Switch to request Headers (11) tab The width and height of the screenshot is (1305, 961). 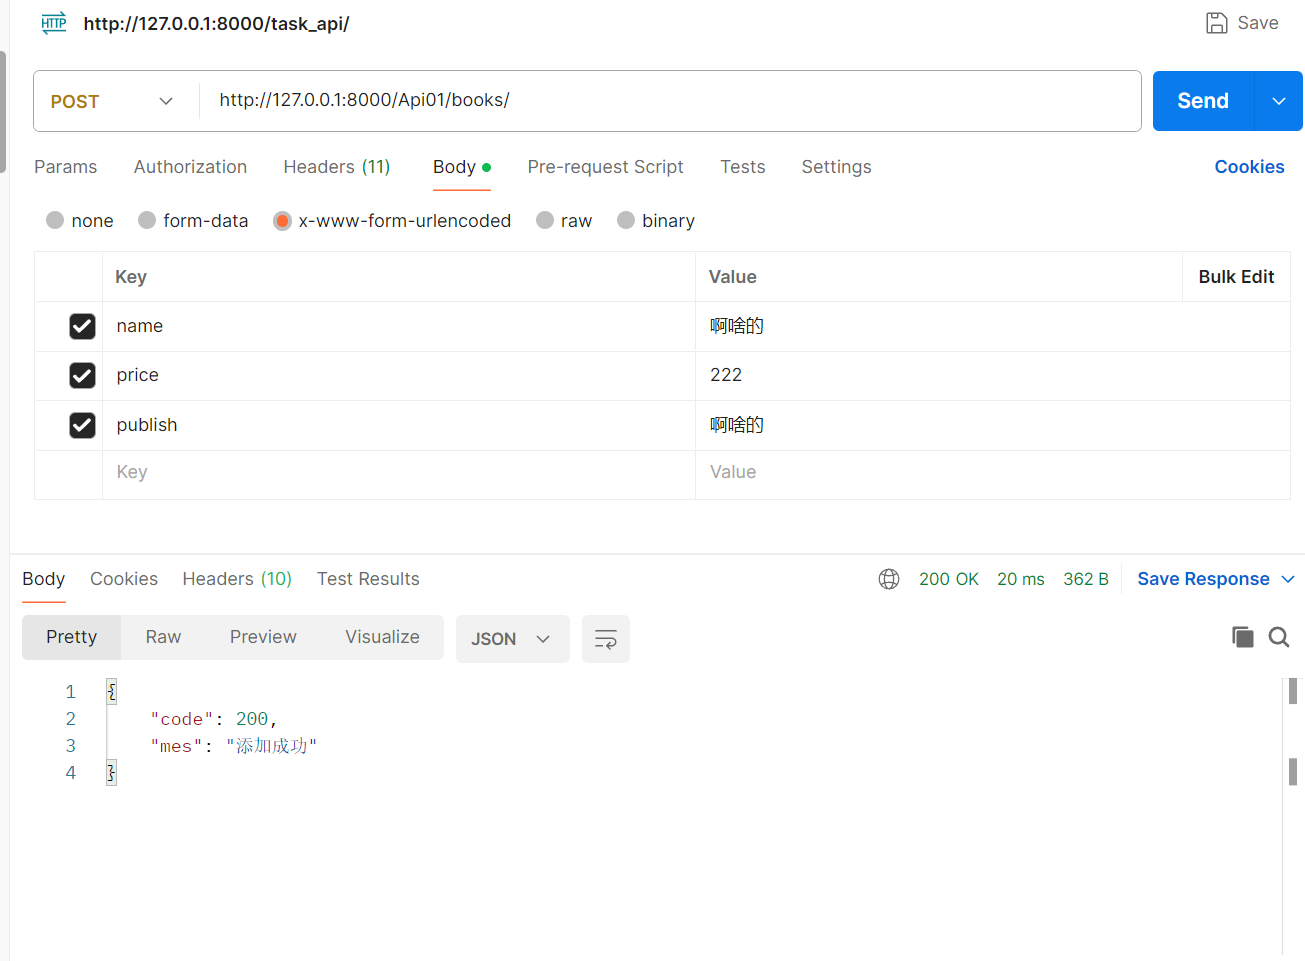pyautogui.click(x=337, y=167)
